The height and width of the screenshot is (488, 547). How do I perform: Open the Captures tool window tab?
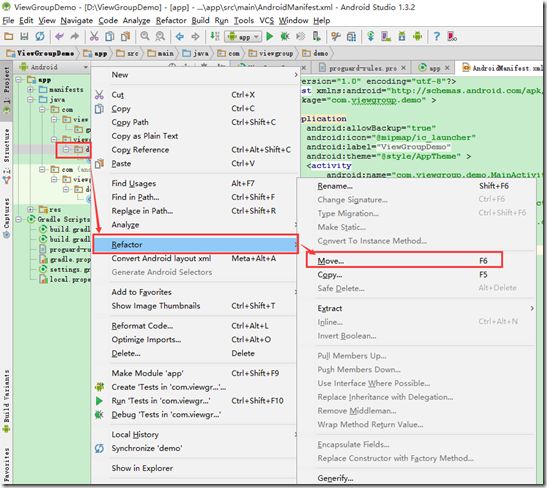[x=6, y=218]
